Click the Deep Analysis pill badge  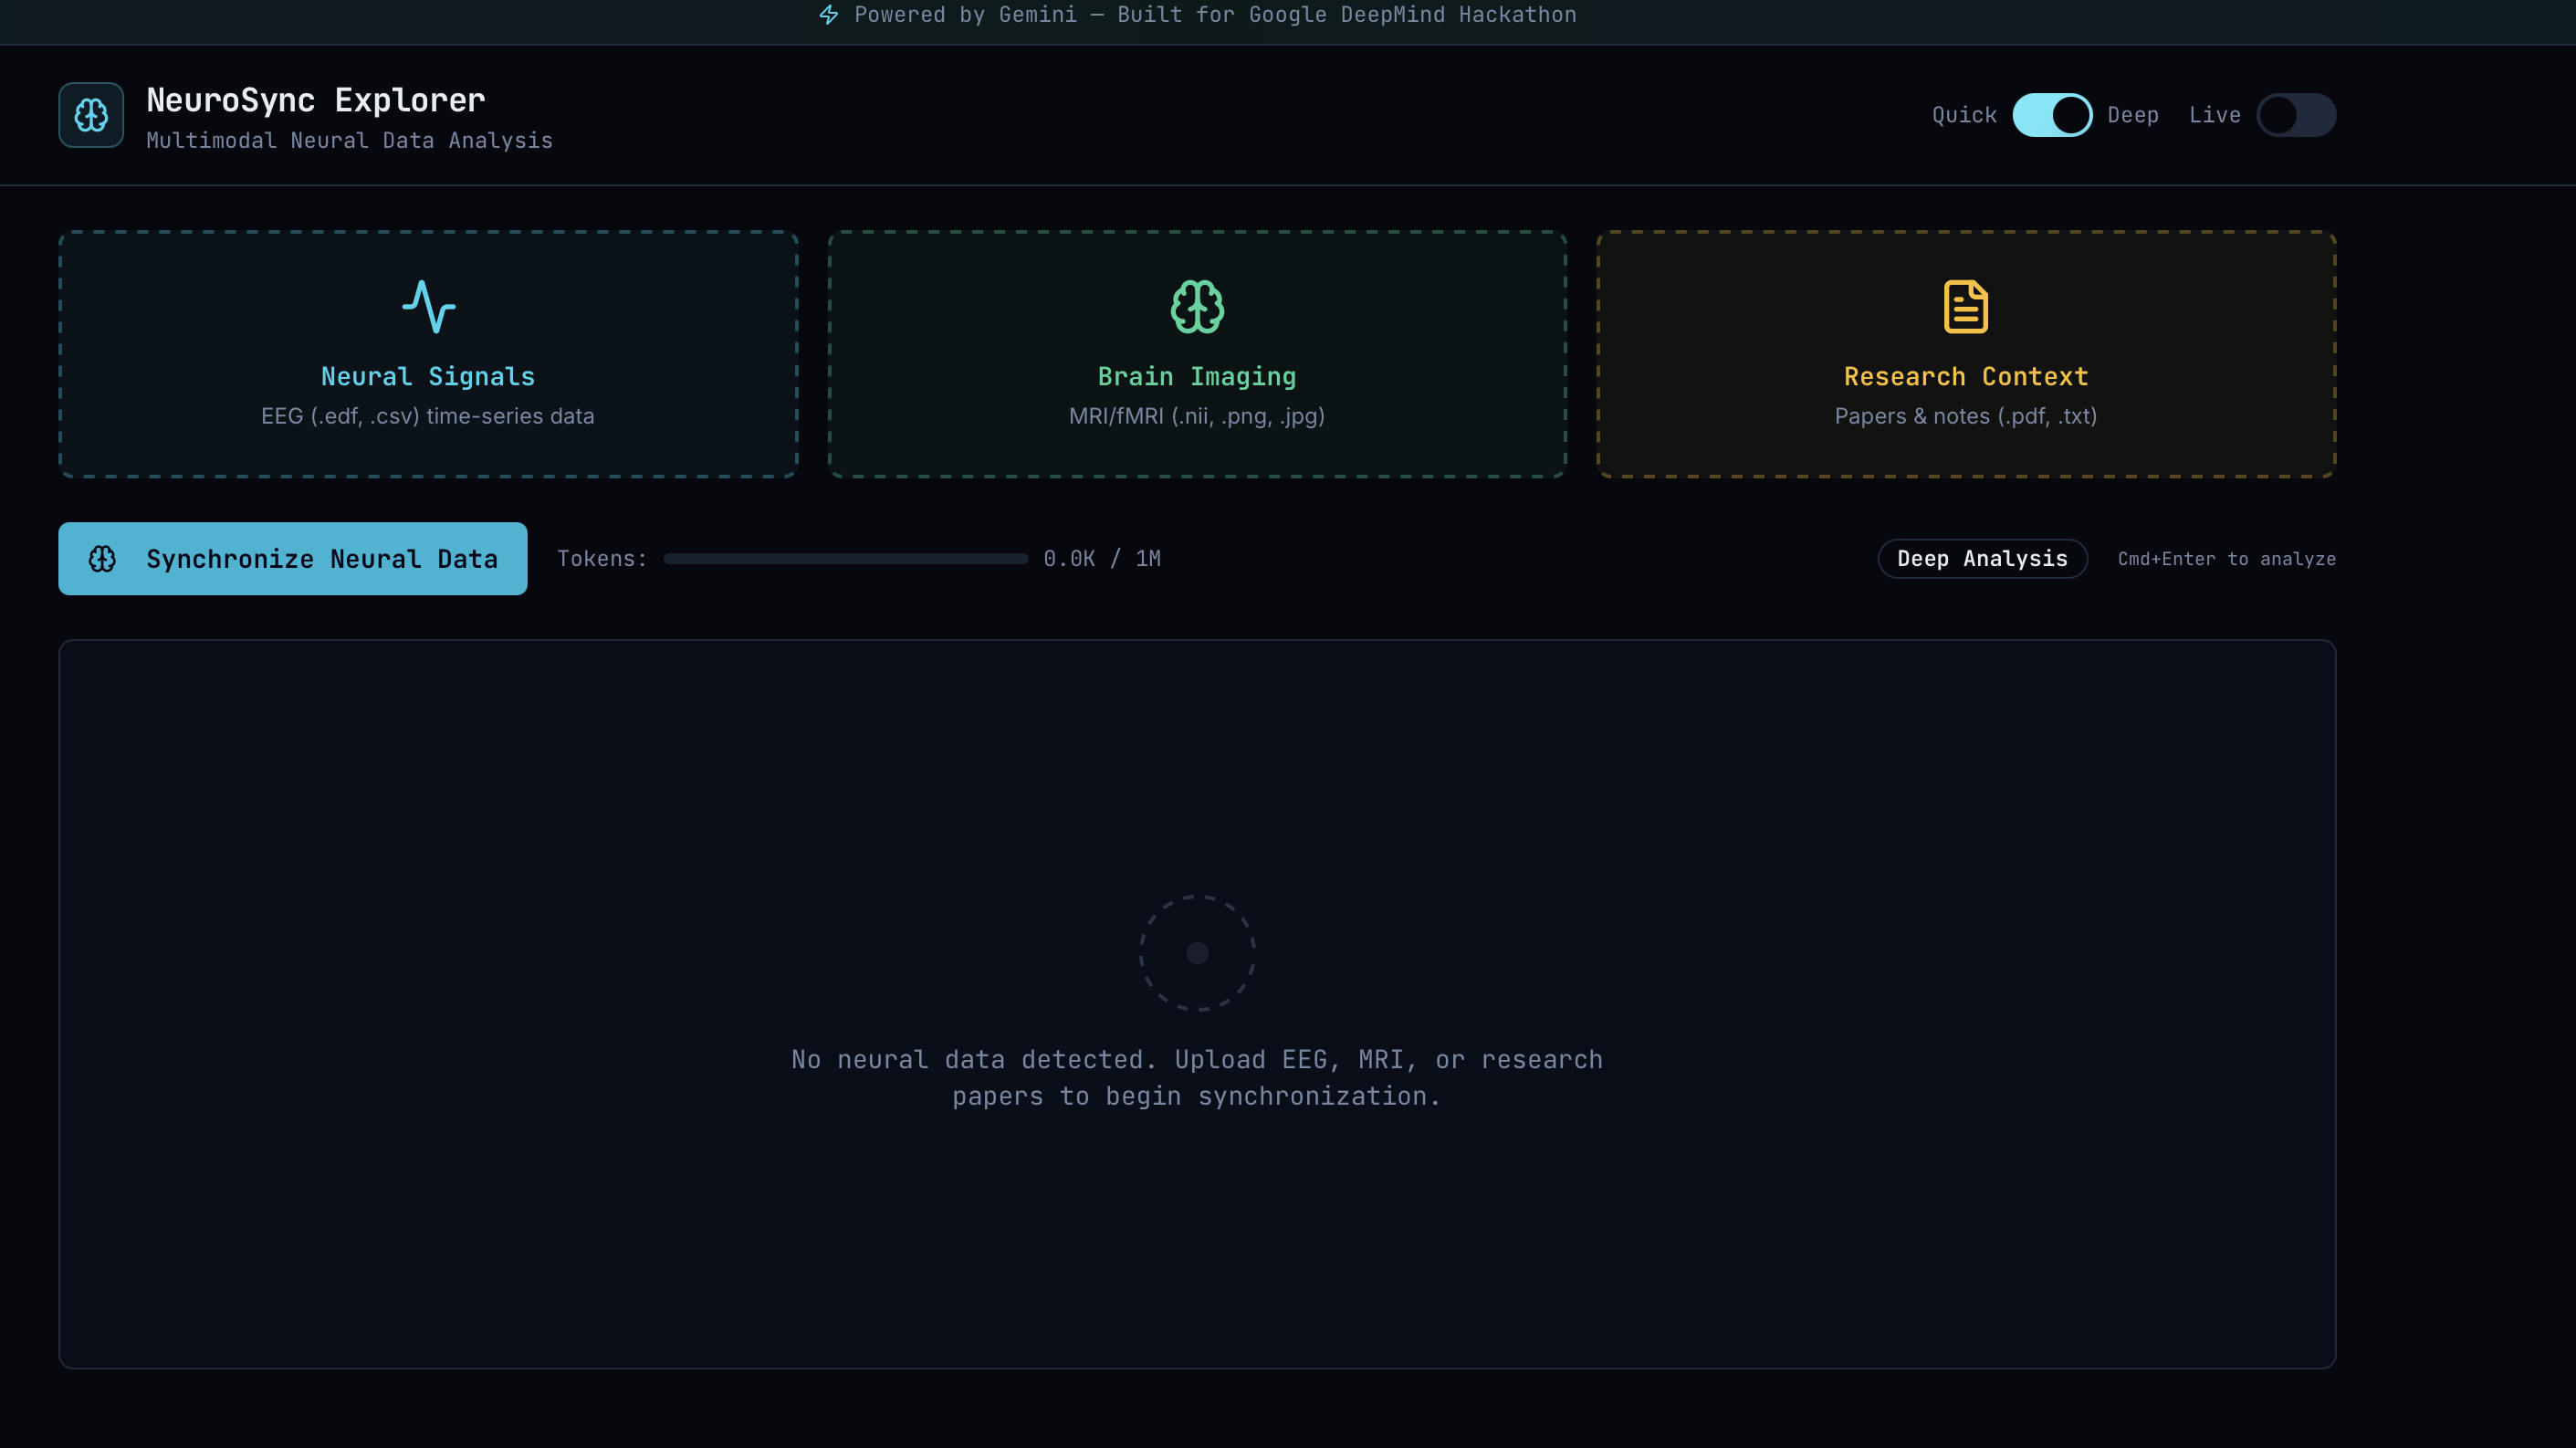pyautogui.click(x=1982, y=559)
